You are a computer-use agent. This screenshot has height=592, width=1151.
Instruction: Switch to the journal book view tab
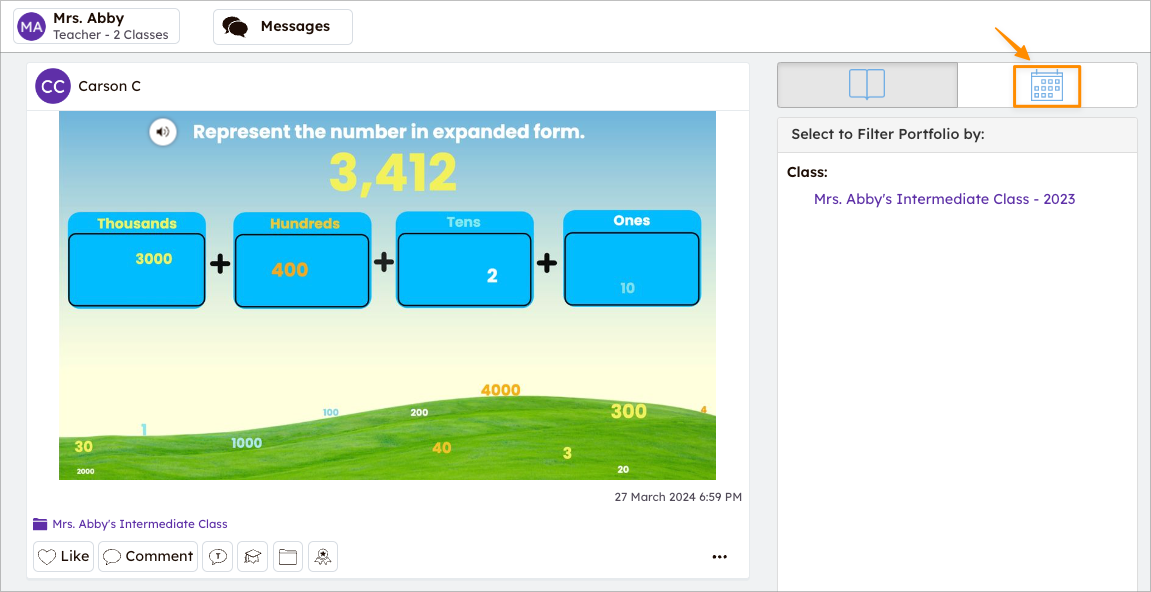tap(866, 85)
